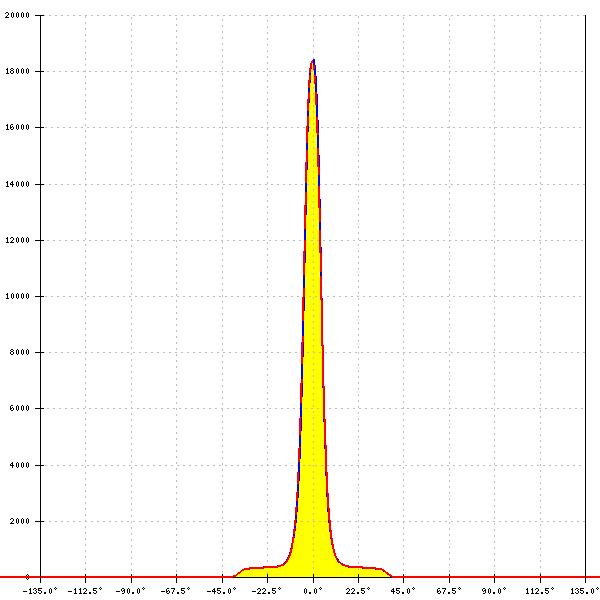The image size is (600, 600).
Task: Select the 2000 y-axis label
Action: (19, 521)
